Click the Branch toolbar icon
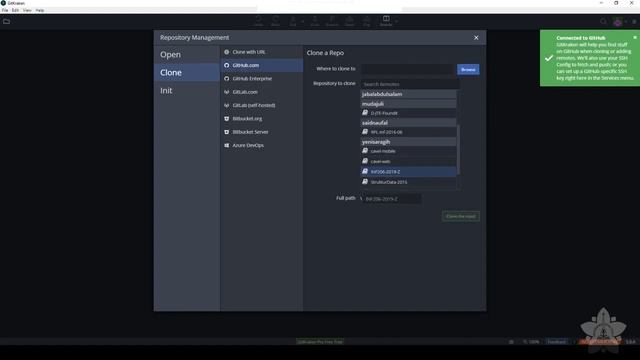 coord(332,21)
